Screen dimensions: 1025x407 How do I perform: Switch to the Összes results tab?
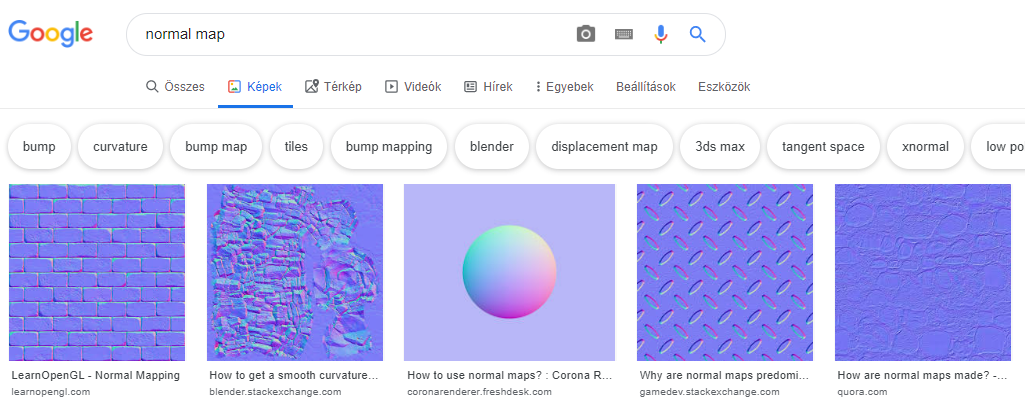(175, 87)
